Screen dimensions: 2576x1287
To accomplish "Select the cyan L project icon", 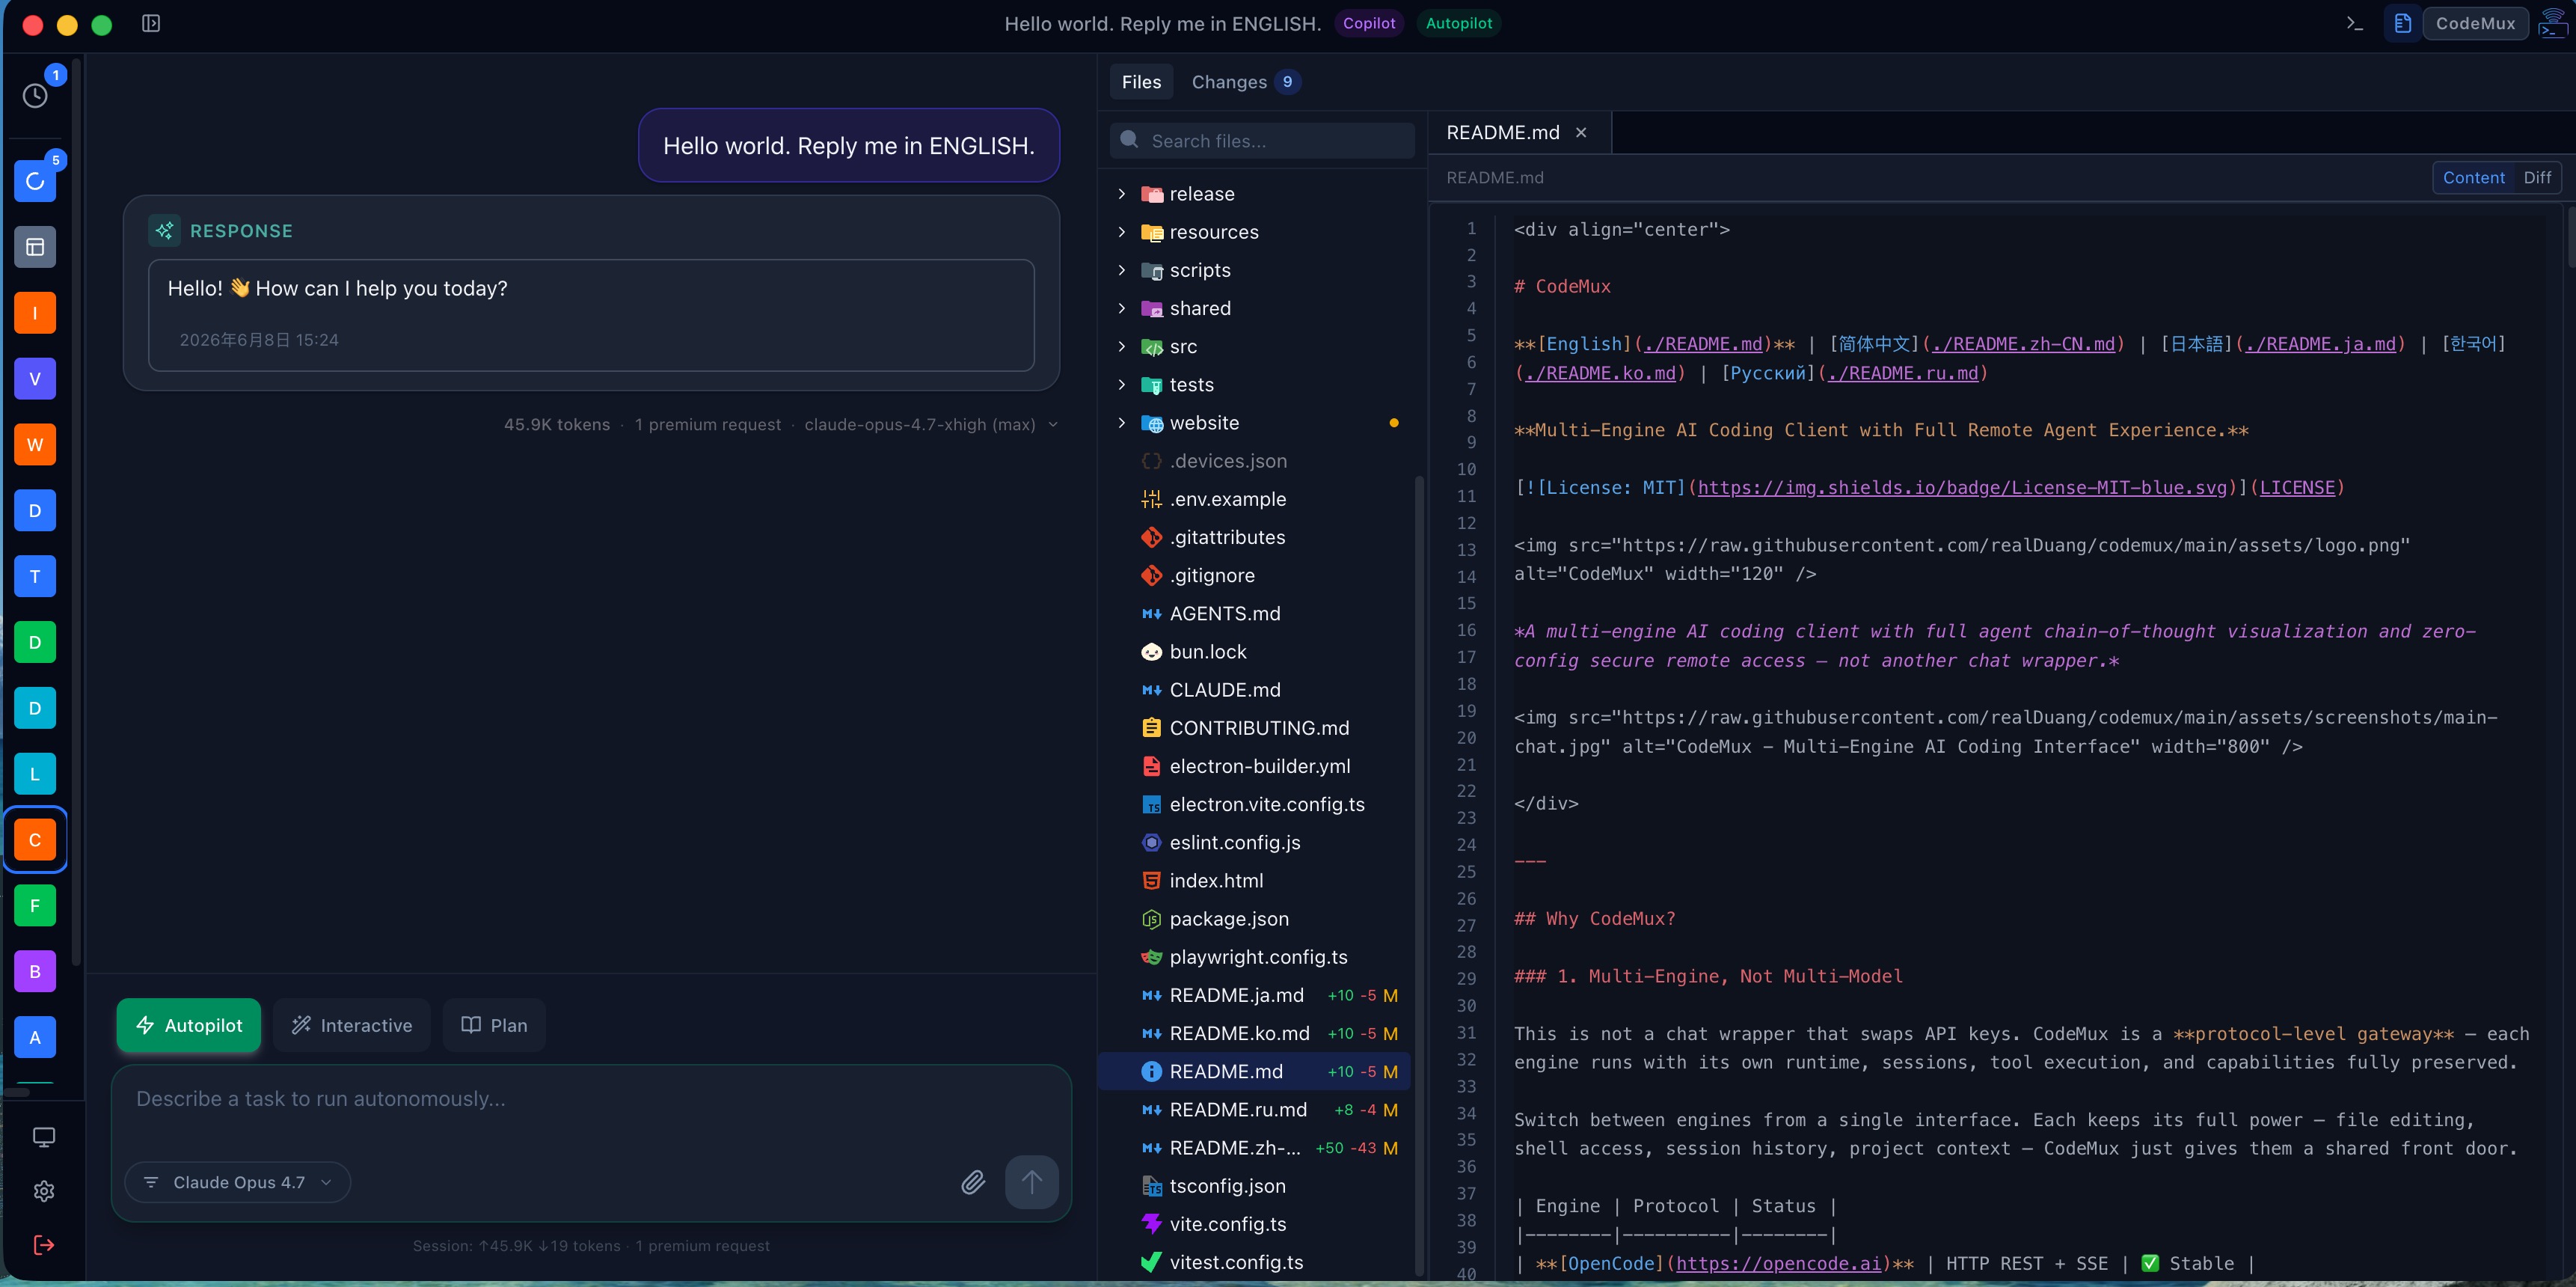I will click(35, 774).
